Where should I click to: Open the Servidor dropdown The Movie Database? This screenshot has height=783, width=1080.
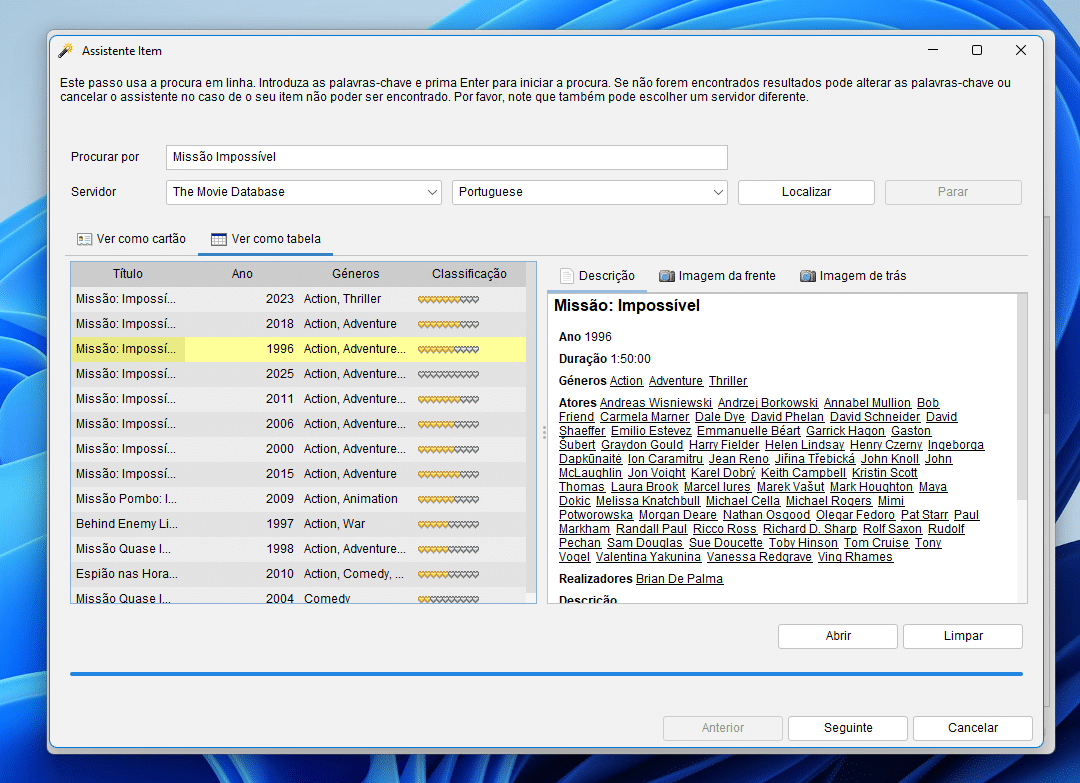(x=304, y=192)
